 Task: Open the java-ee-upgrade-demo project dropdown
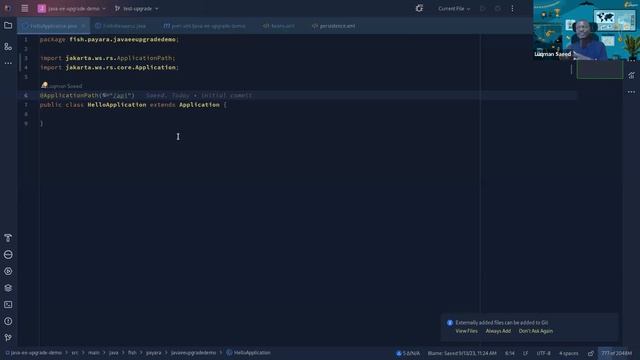pos(72,9)
